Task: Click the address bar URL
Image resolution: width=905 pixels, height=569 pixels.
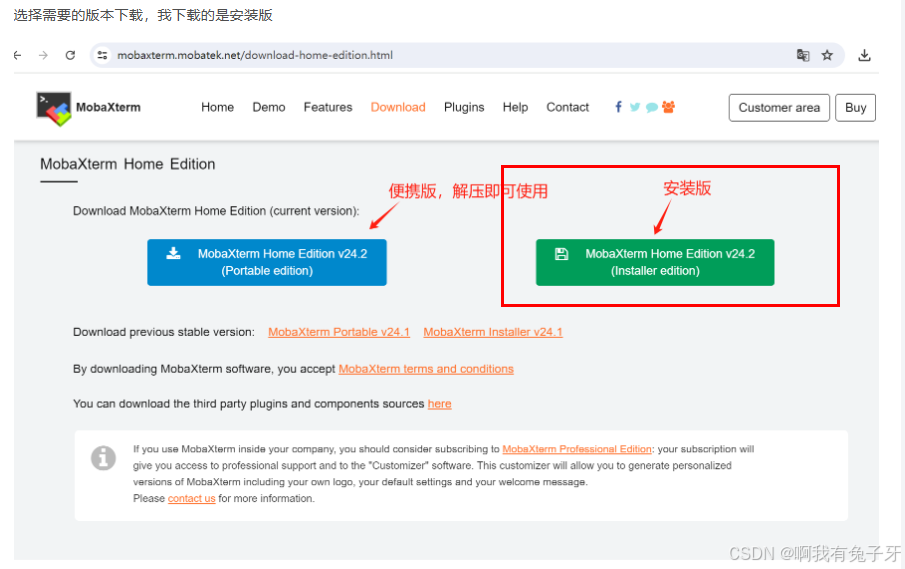Action: [x=255, y=55]
